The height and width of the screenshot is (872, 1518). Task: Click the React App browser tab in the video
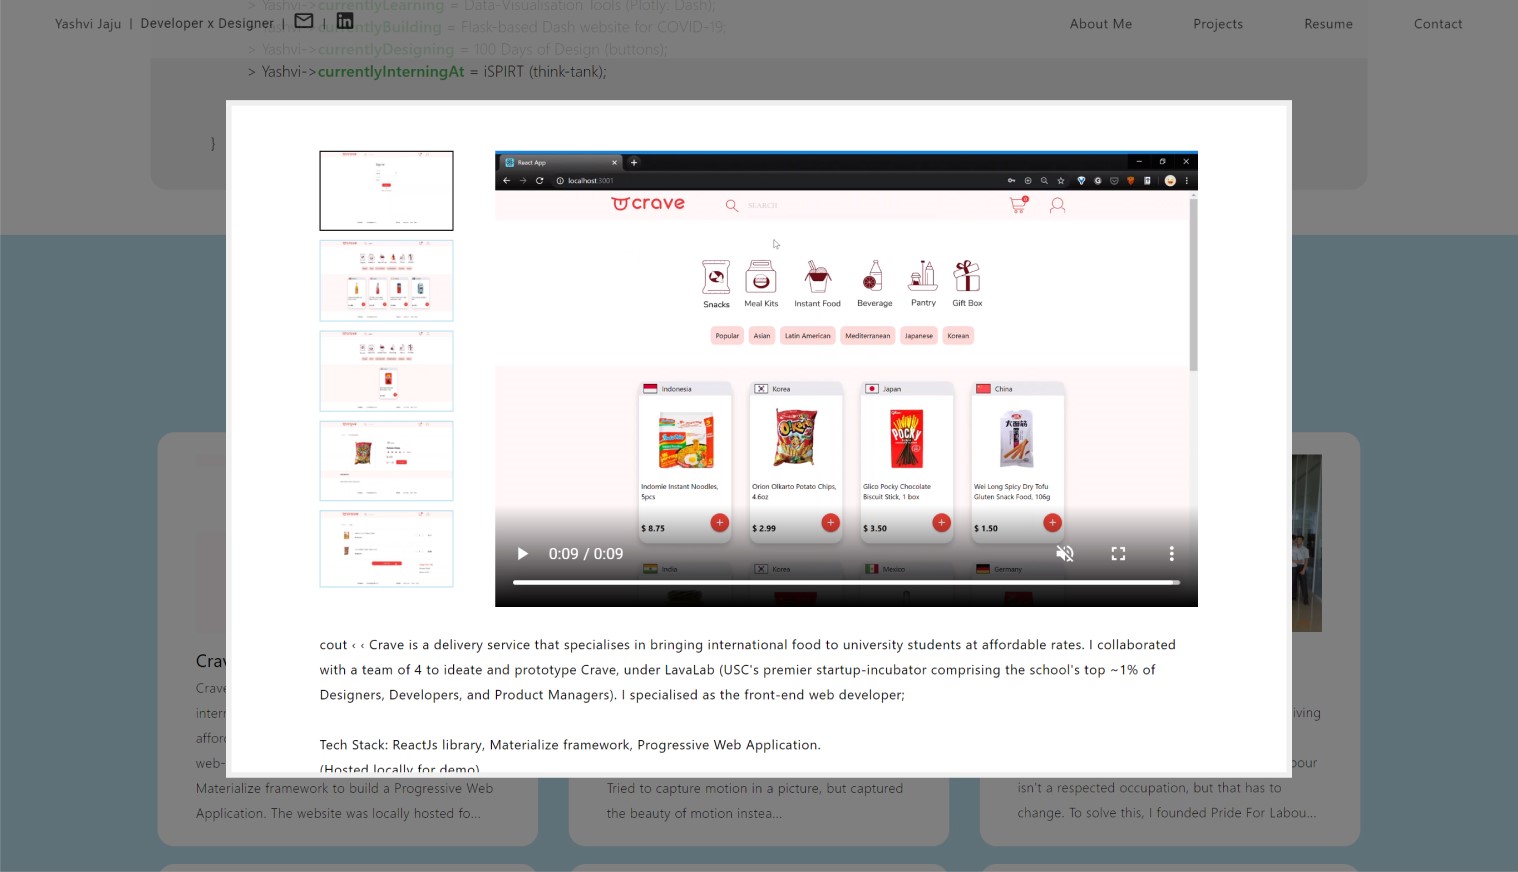(x=560, y=162)
